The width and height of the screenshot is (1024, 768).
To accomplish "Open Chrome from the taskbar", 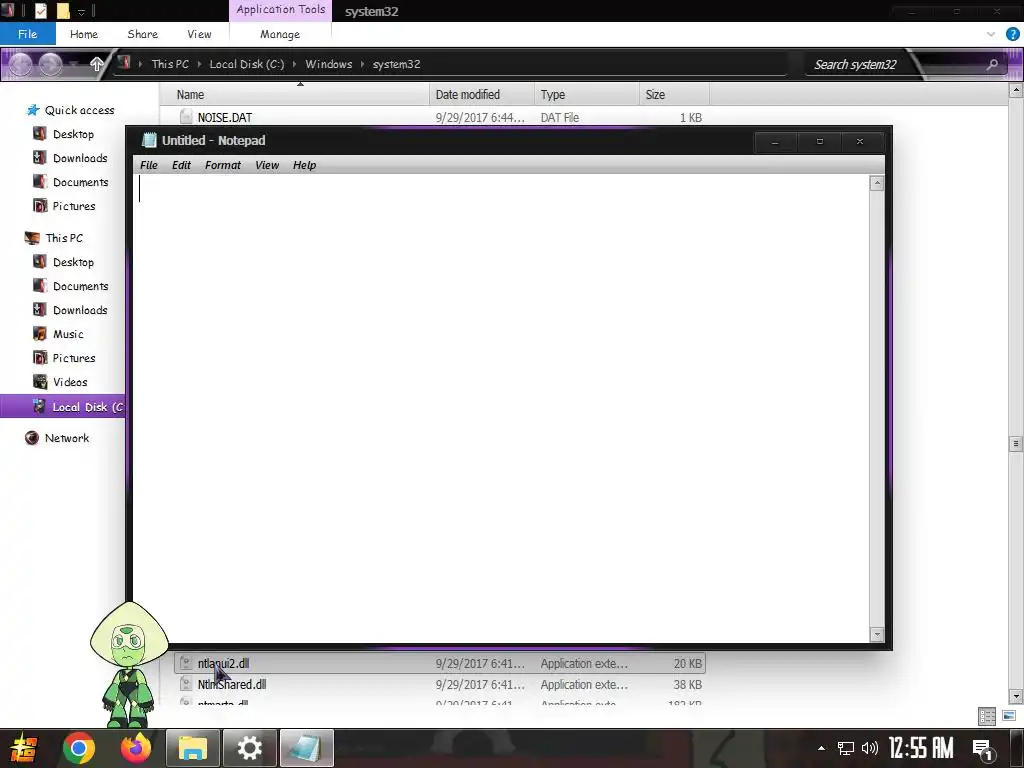I will pos(79,748).
